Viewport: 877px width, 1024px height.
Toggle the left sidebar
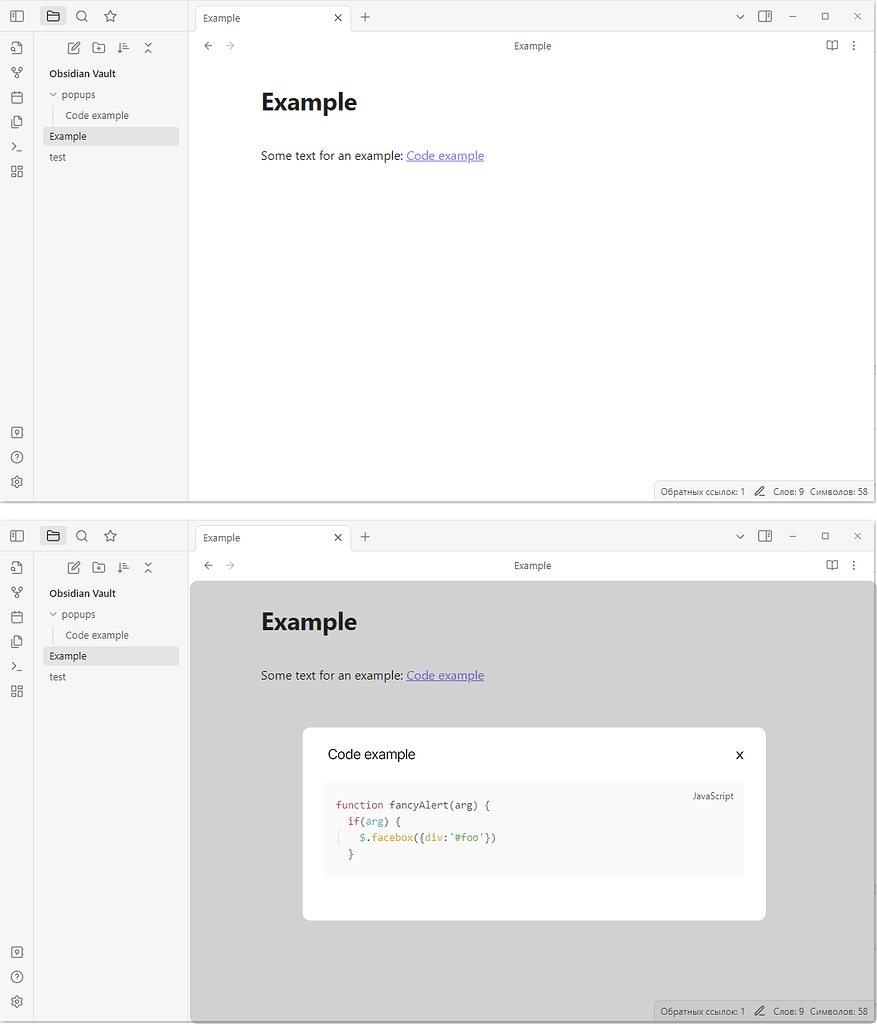click(x=16, y=16)
